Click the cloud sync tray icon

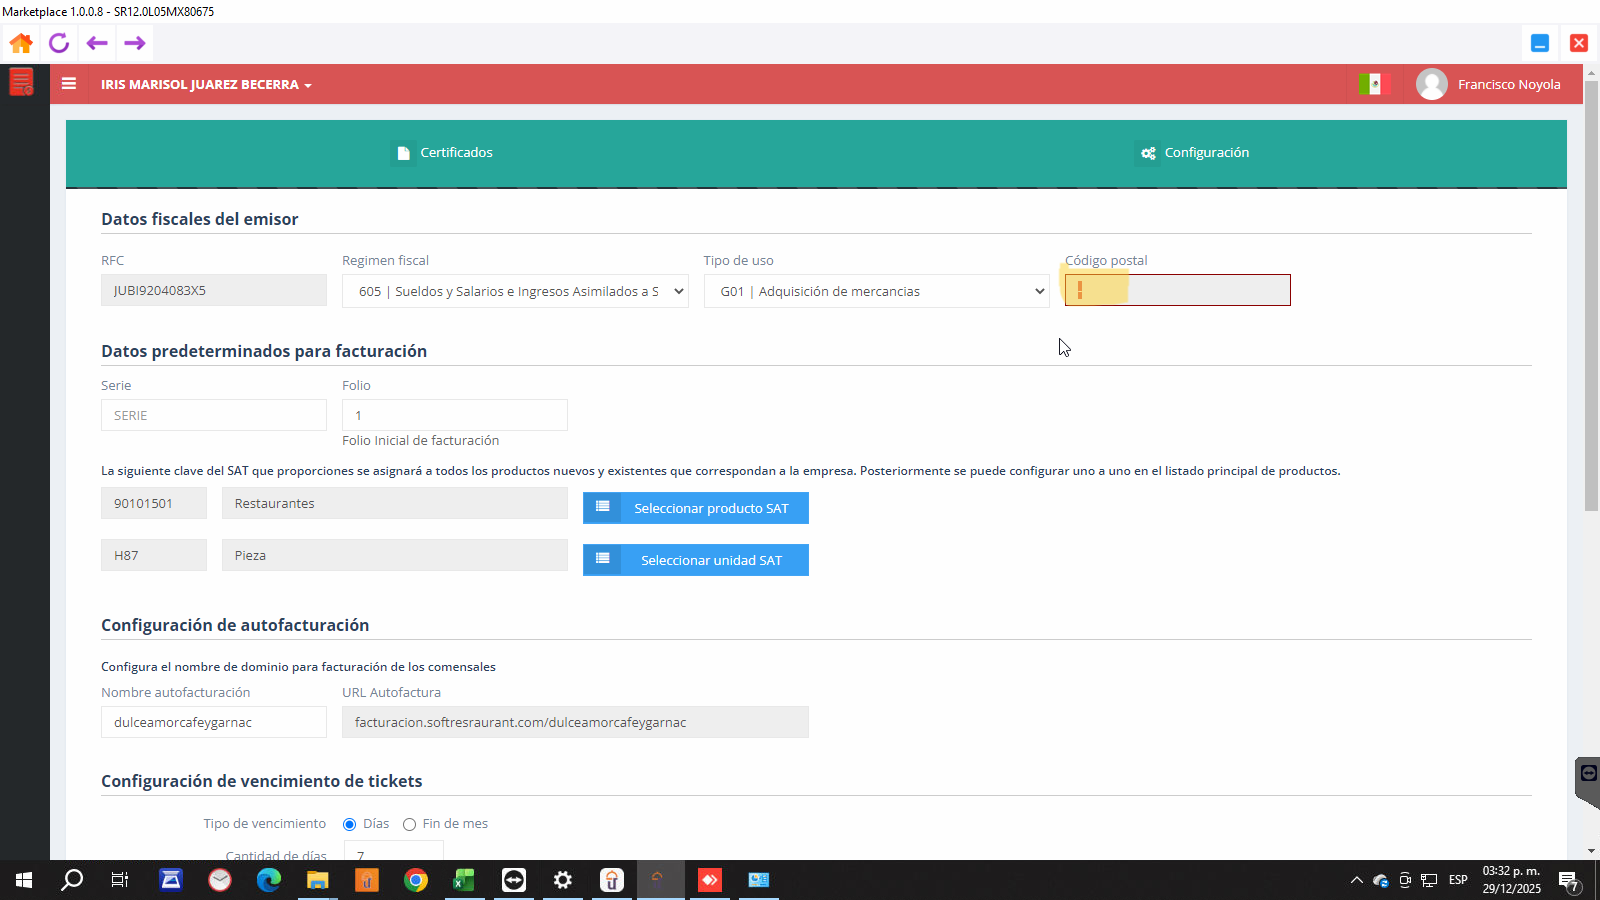tap(1381, 880)
